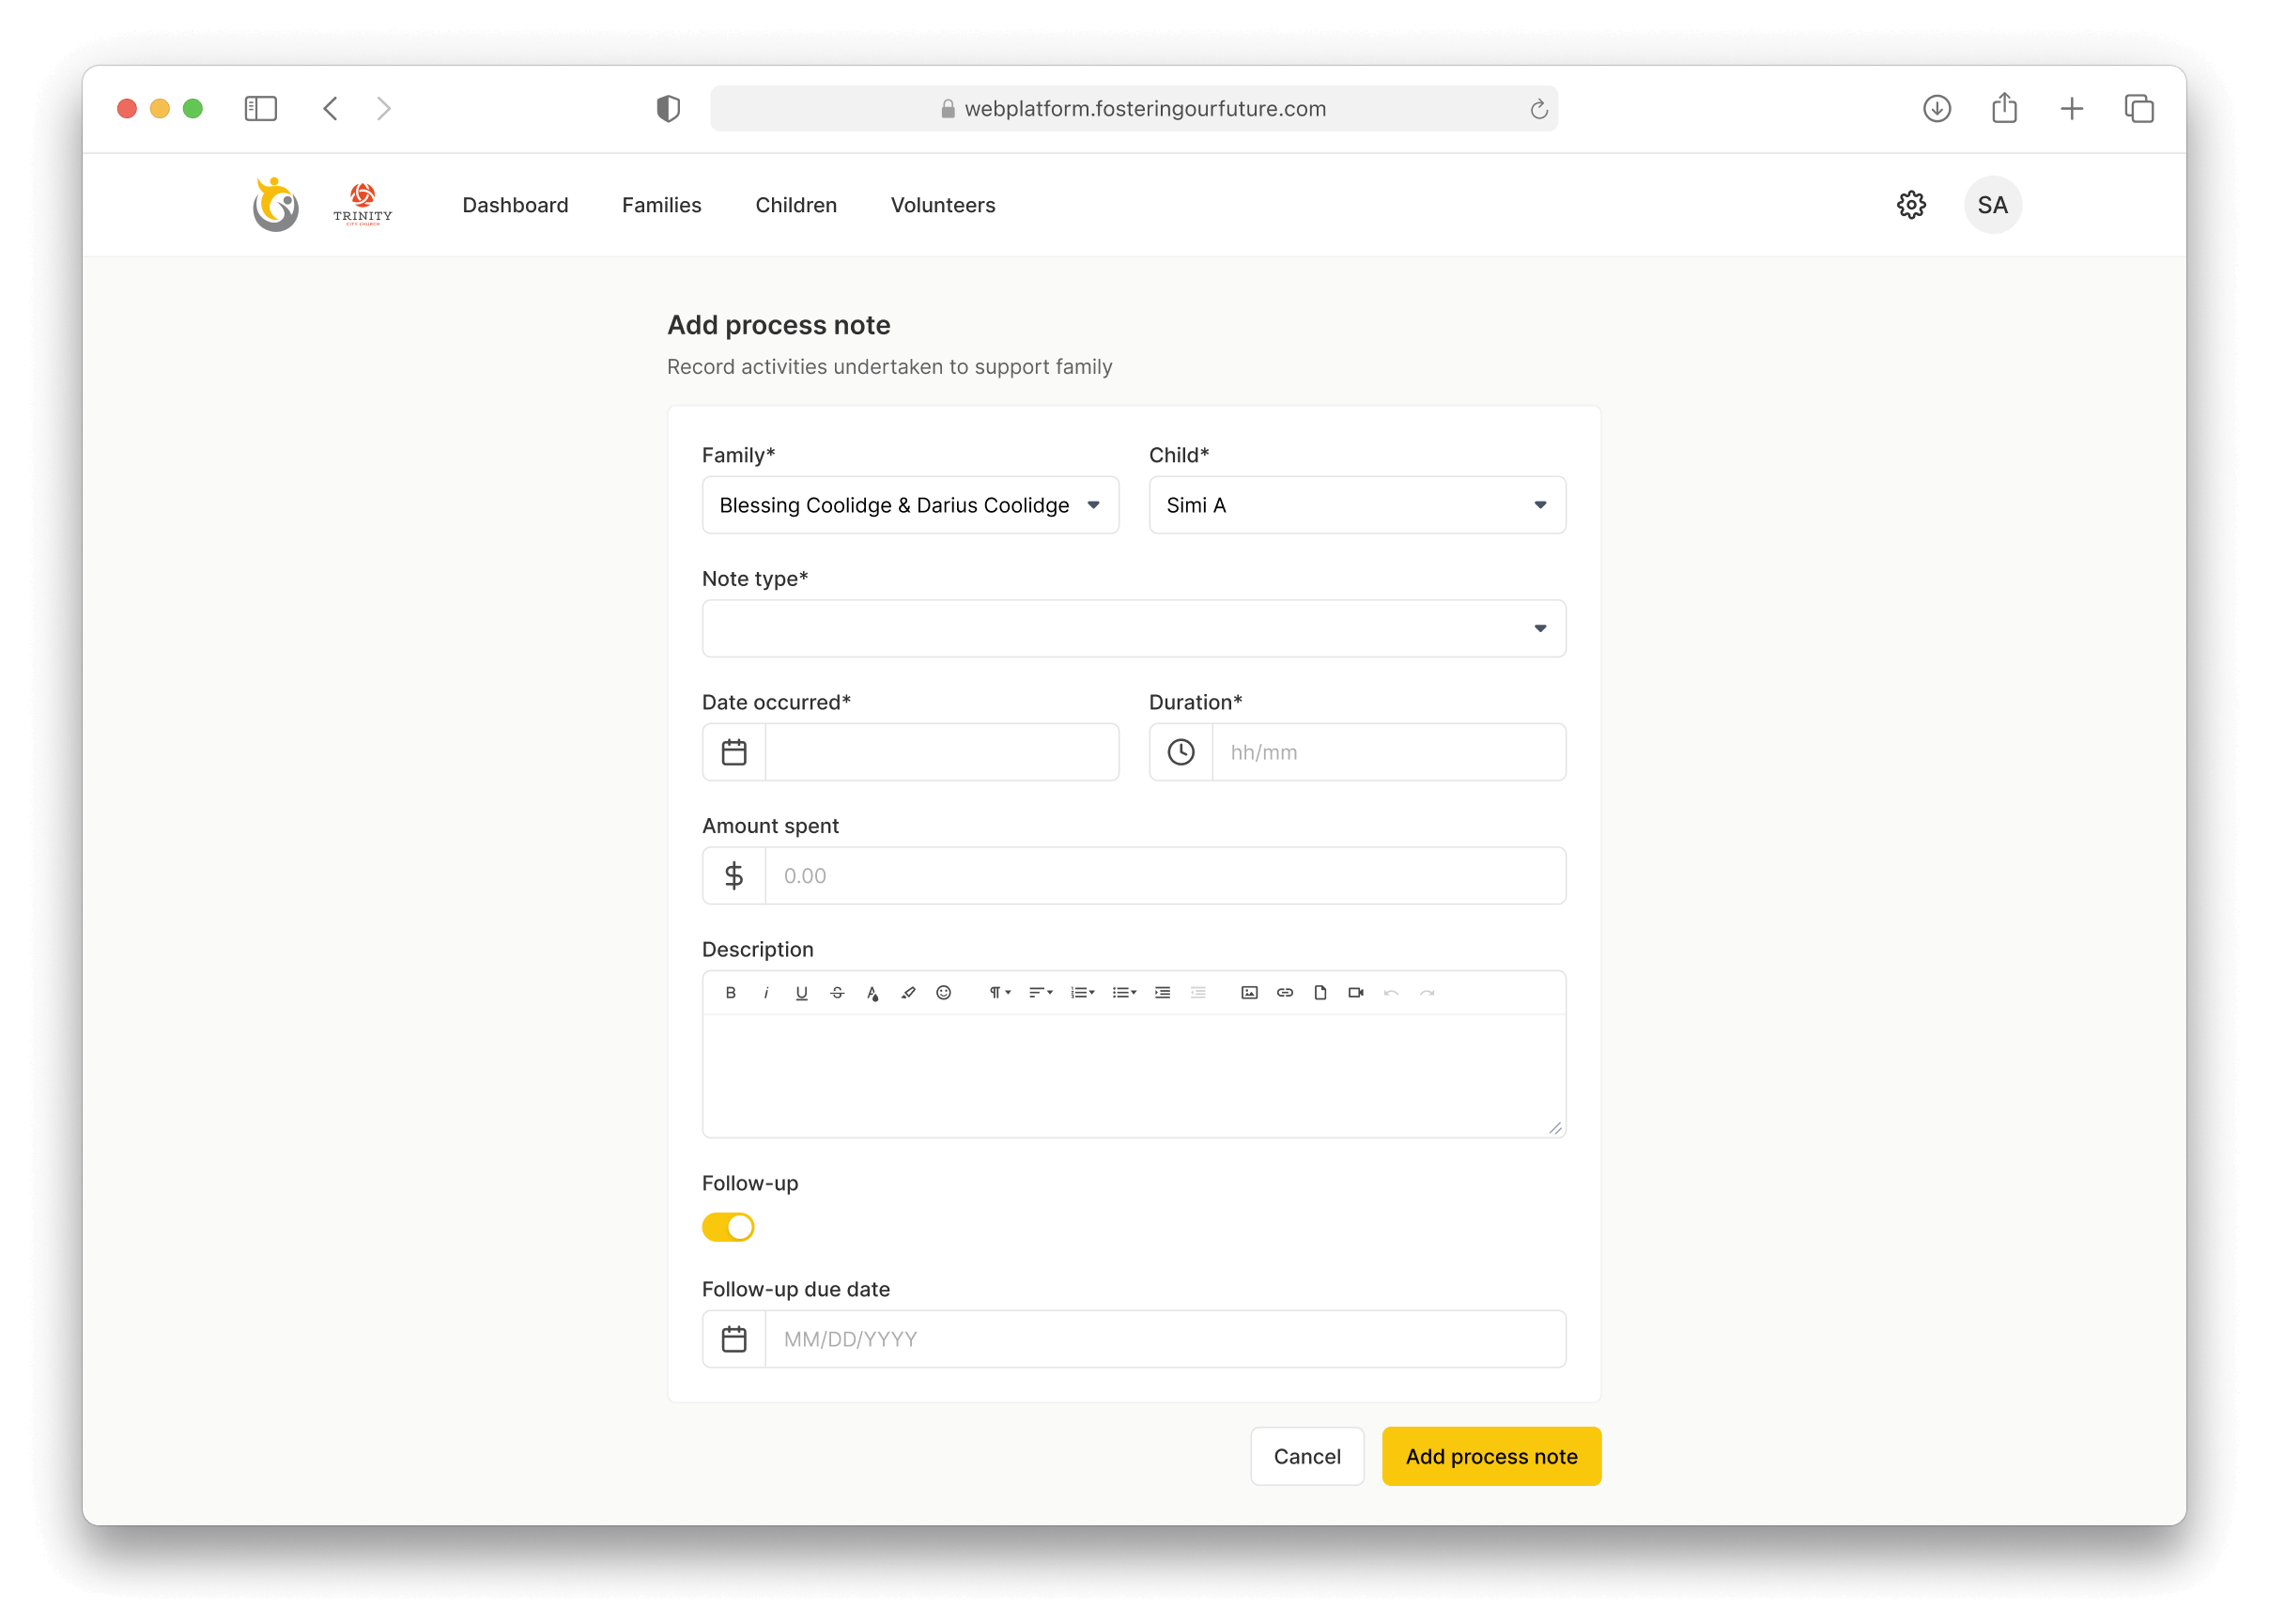Toggle italic formatting in the Description
Viewport: 2269px width, 1624px height.
tap(766, 992)
